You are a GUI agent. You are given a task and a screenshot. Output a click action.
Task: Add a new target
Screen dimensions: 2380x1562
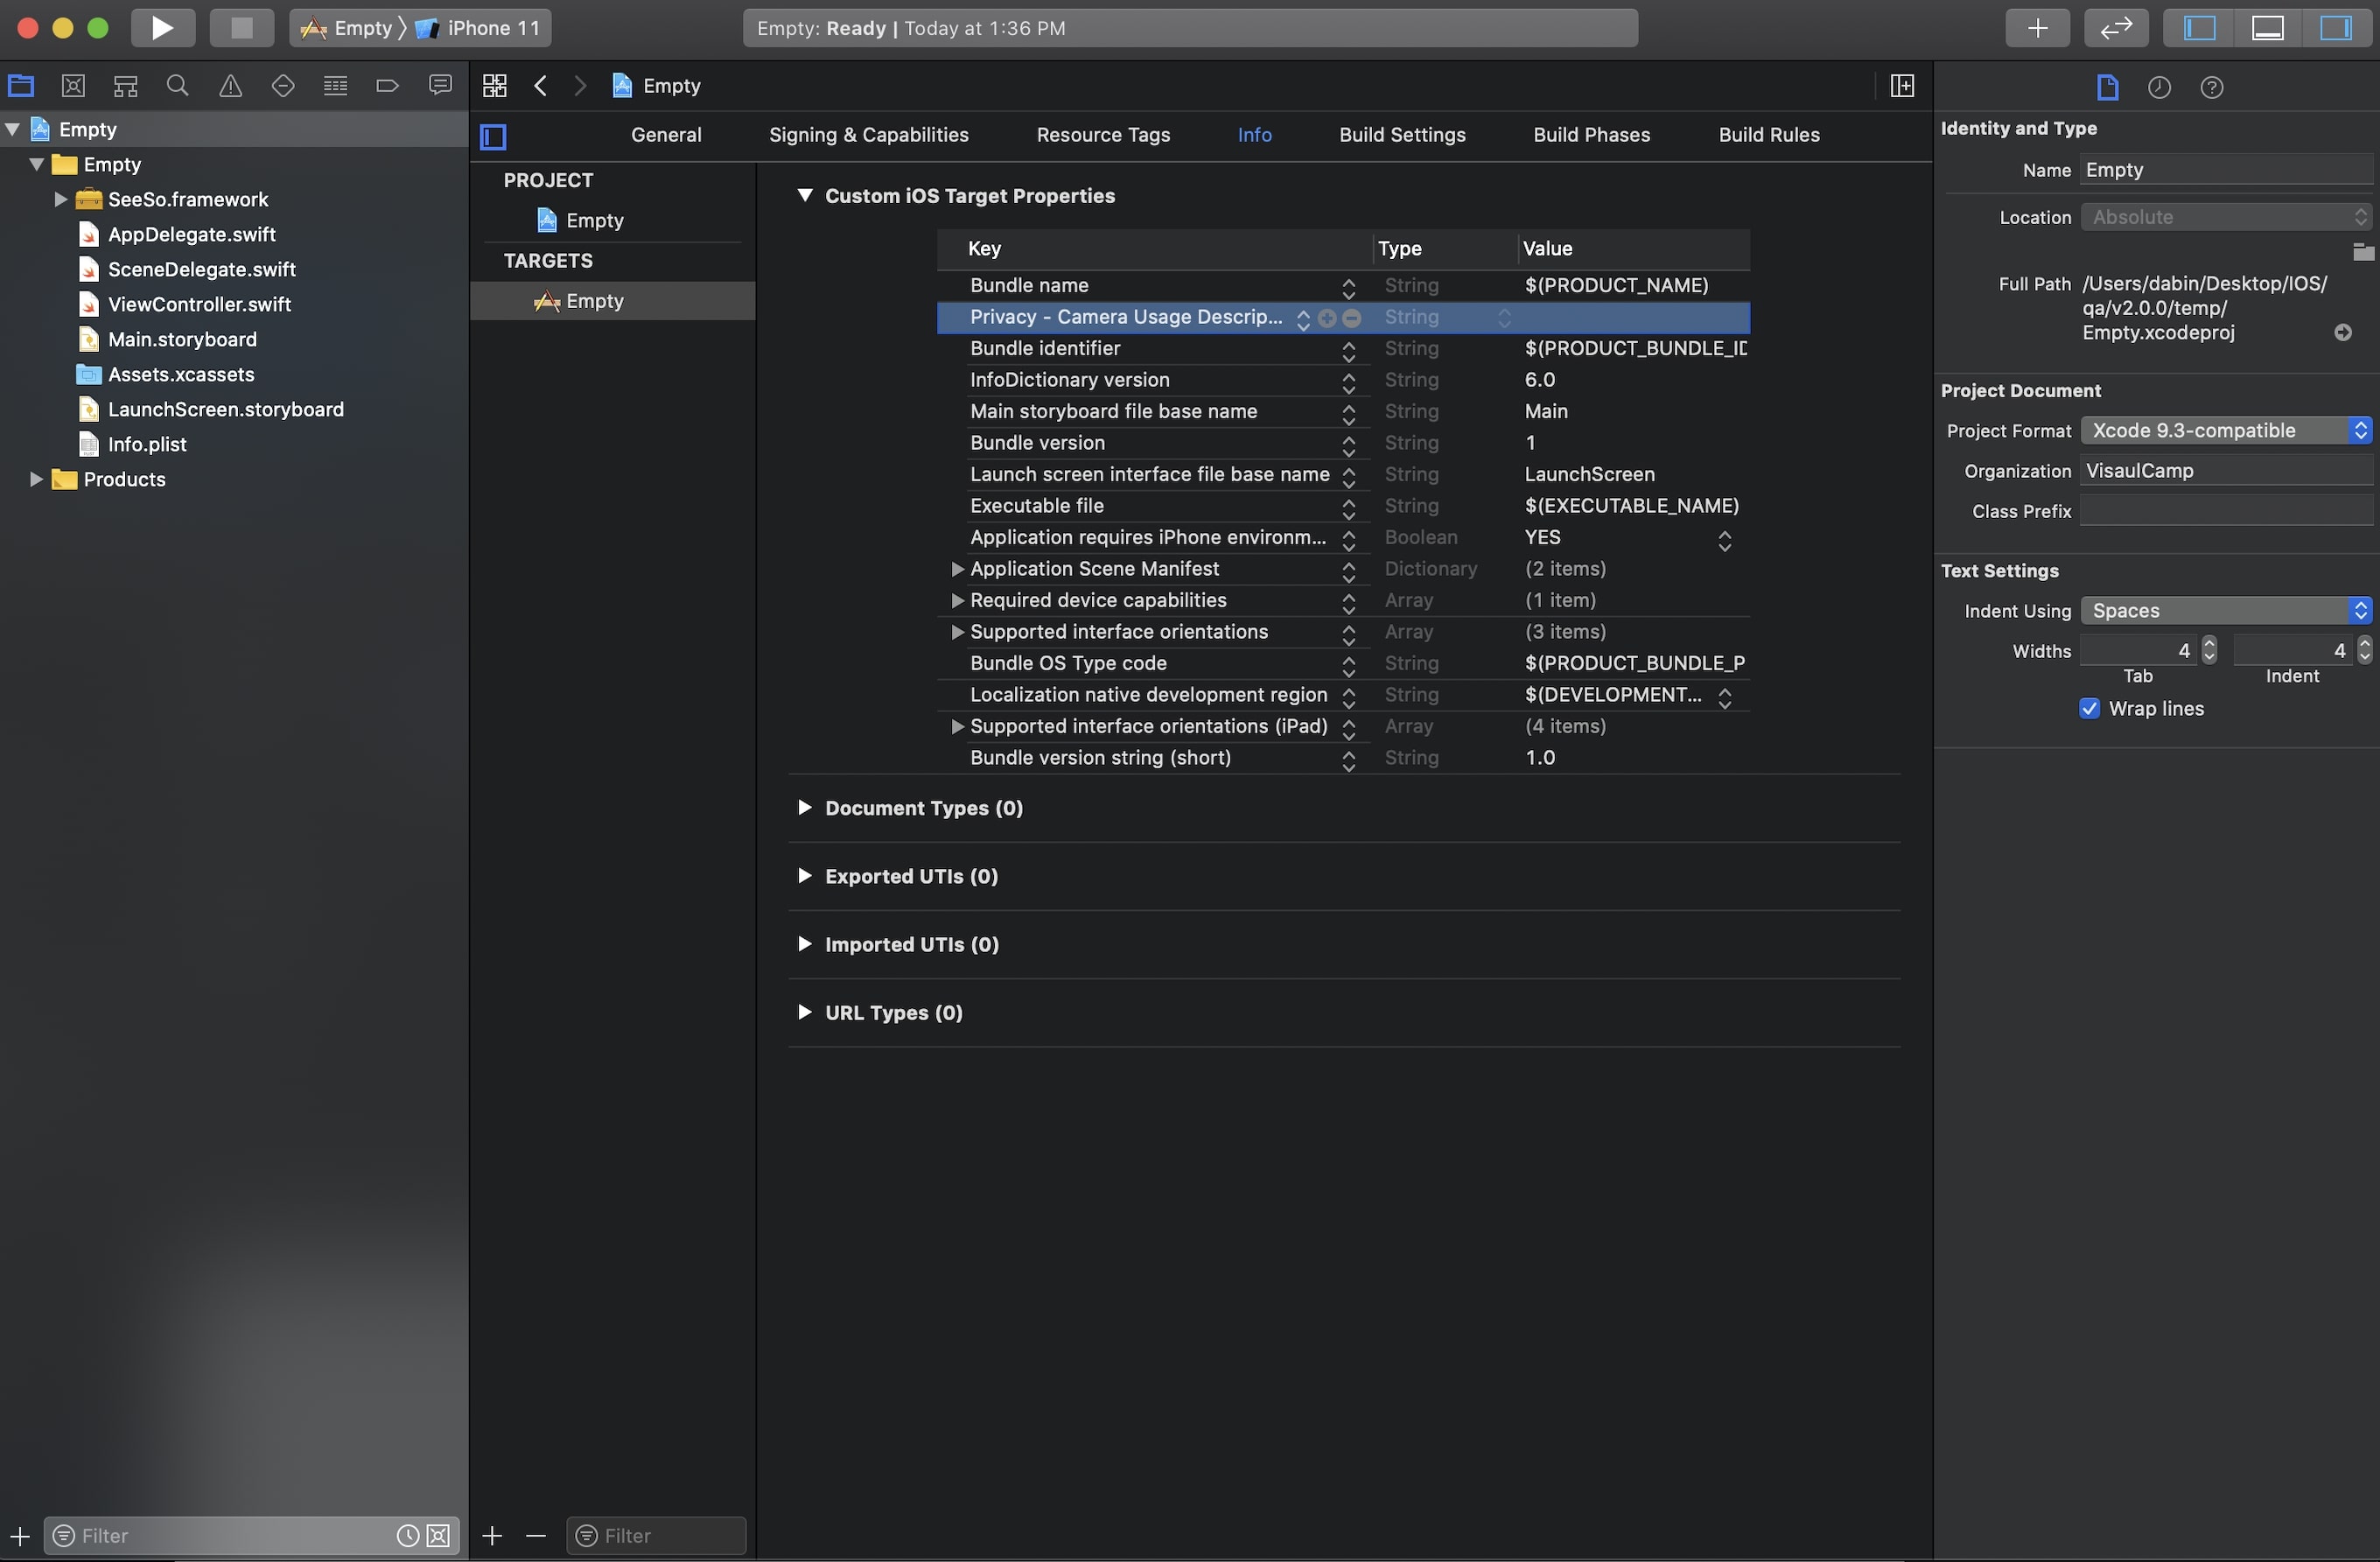pos(492,1536)
